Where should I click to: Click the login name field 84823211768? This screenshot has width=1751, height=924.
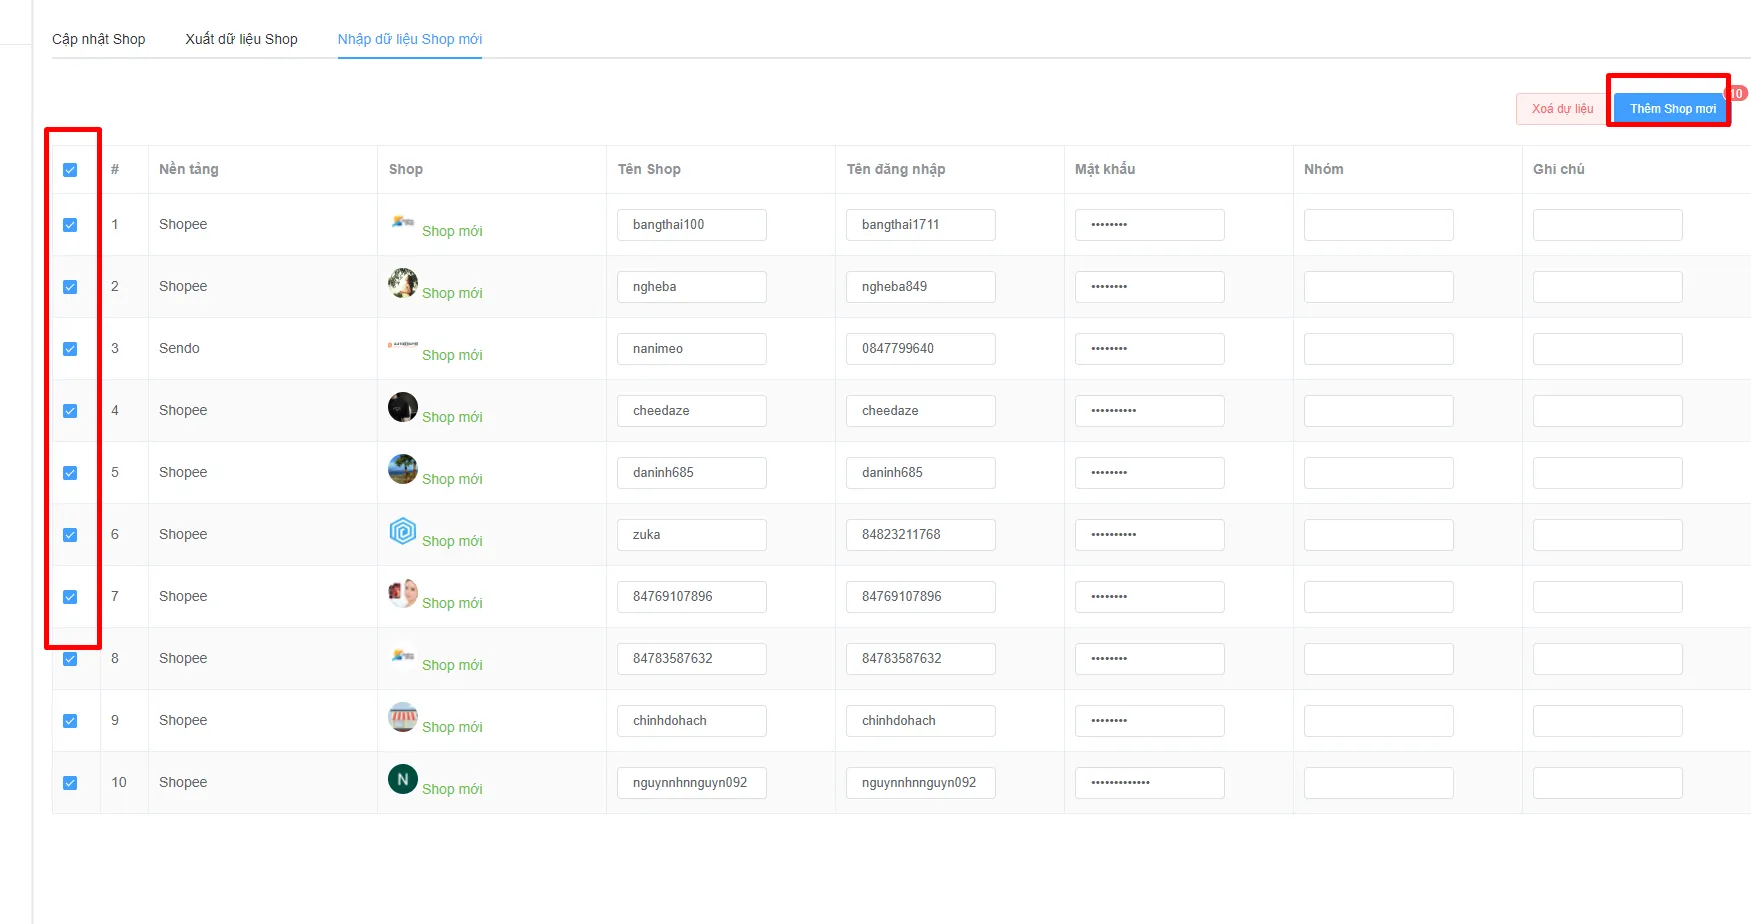[x=921, y=535]
